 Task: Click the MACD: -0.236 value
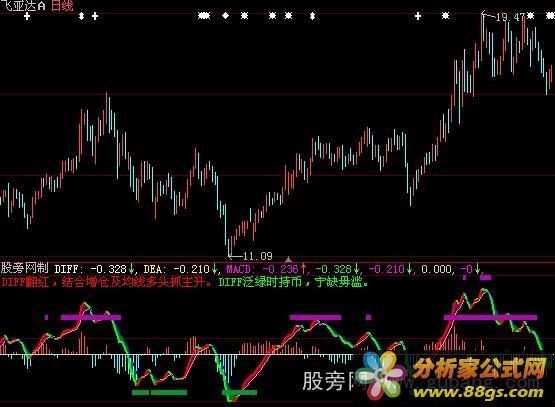[262, 269]
